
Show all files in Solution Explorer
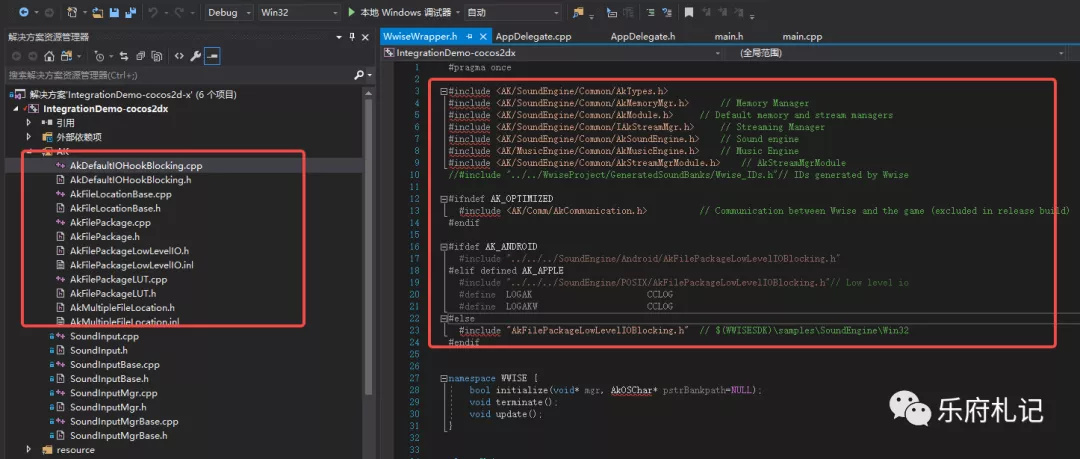coord(157,57)
